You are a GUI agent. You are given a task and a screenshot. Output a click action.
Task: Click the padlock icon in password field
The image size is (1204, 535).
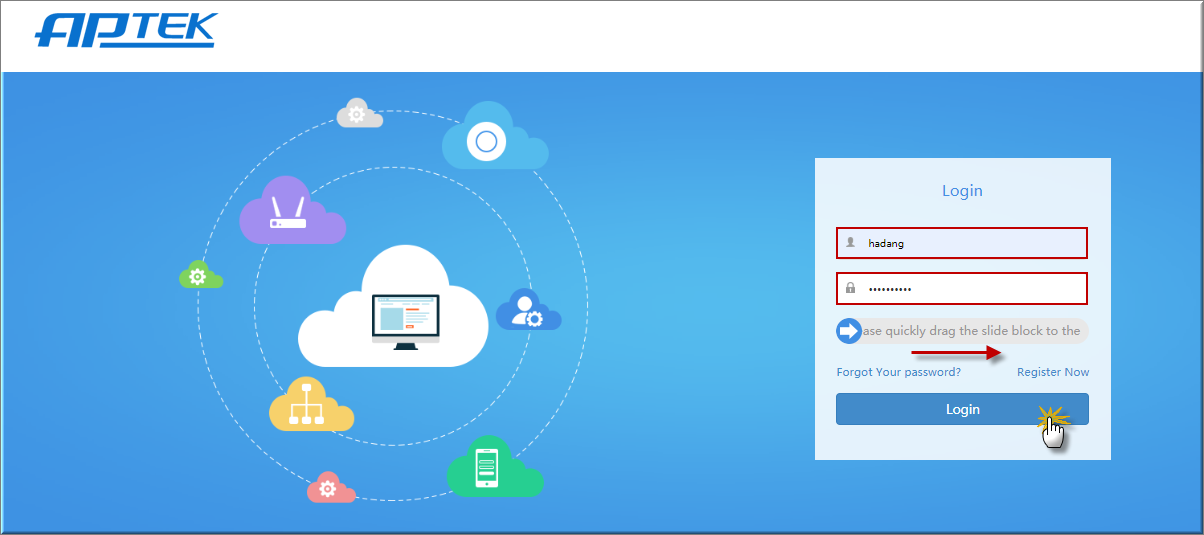(851, 288)
